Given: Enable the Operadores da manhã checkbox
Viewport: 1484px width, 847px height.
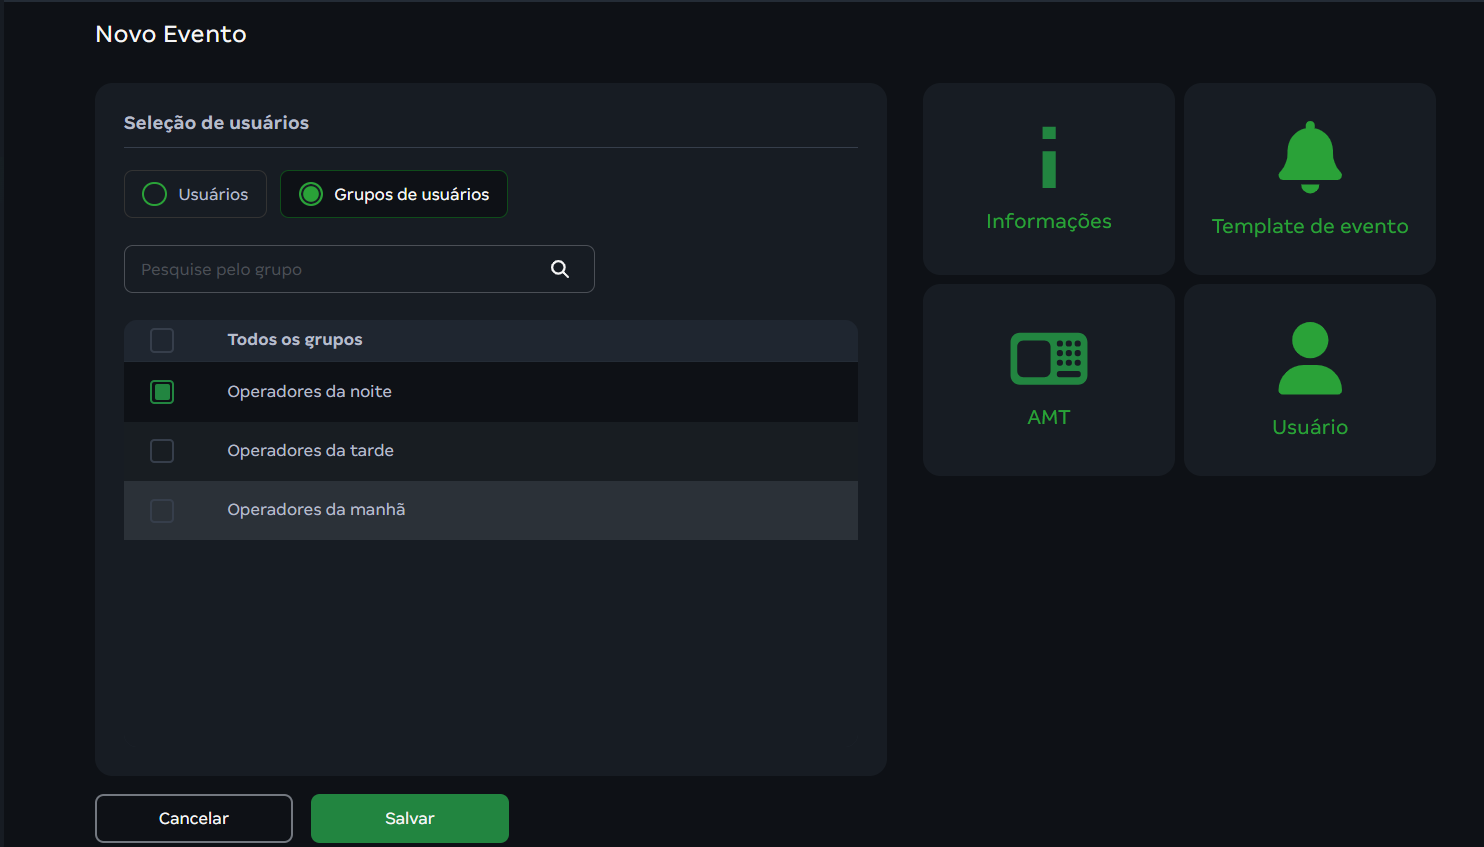Looking at the screenshot, I should pyautogui.click(x=162, y=511).
